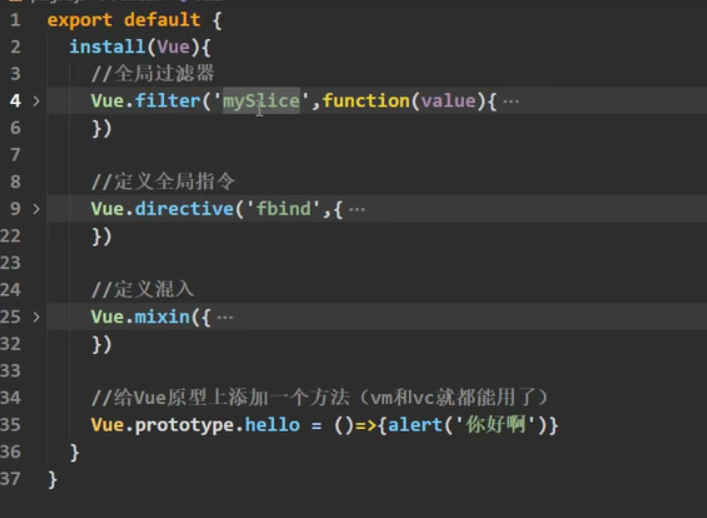Click line number 35 in gutter
Image resolution: width=707 pixels, height=518 pixels.
tap(10, 425)
